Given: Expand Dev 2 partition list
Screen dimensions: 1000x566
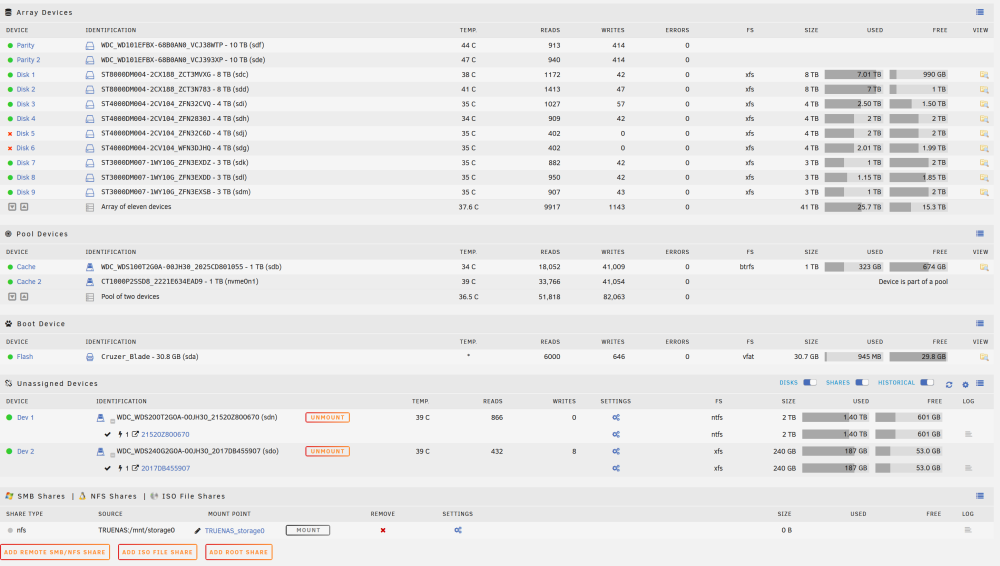Looking at the screenshot, I should pos(112,455).
